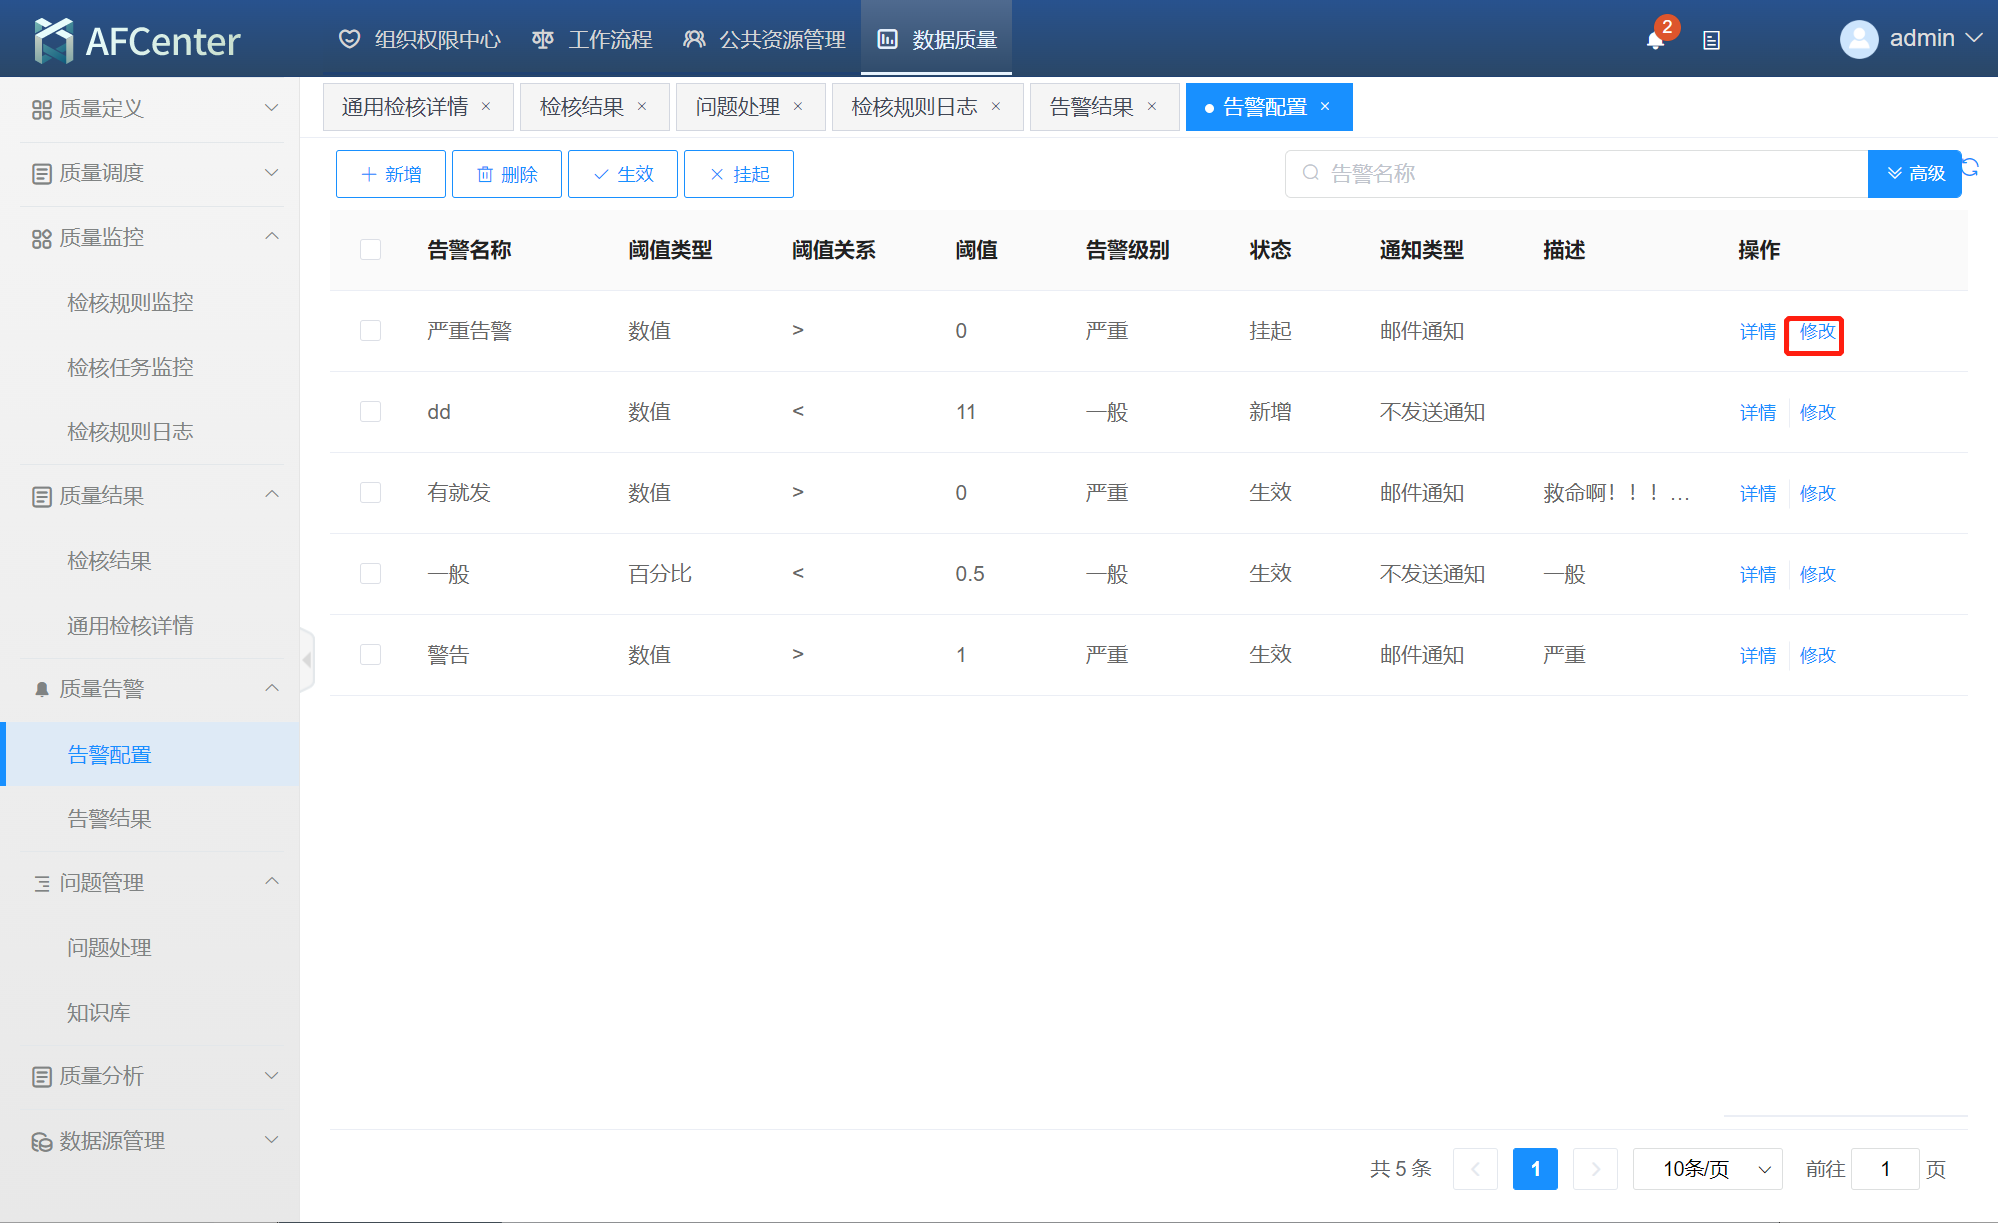This screenshot has height=1223, width=1998.
Task: Switch to the 告警结果 tab
Action: [x=1091, y=107]
